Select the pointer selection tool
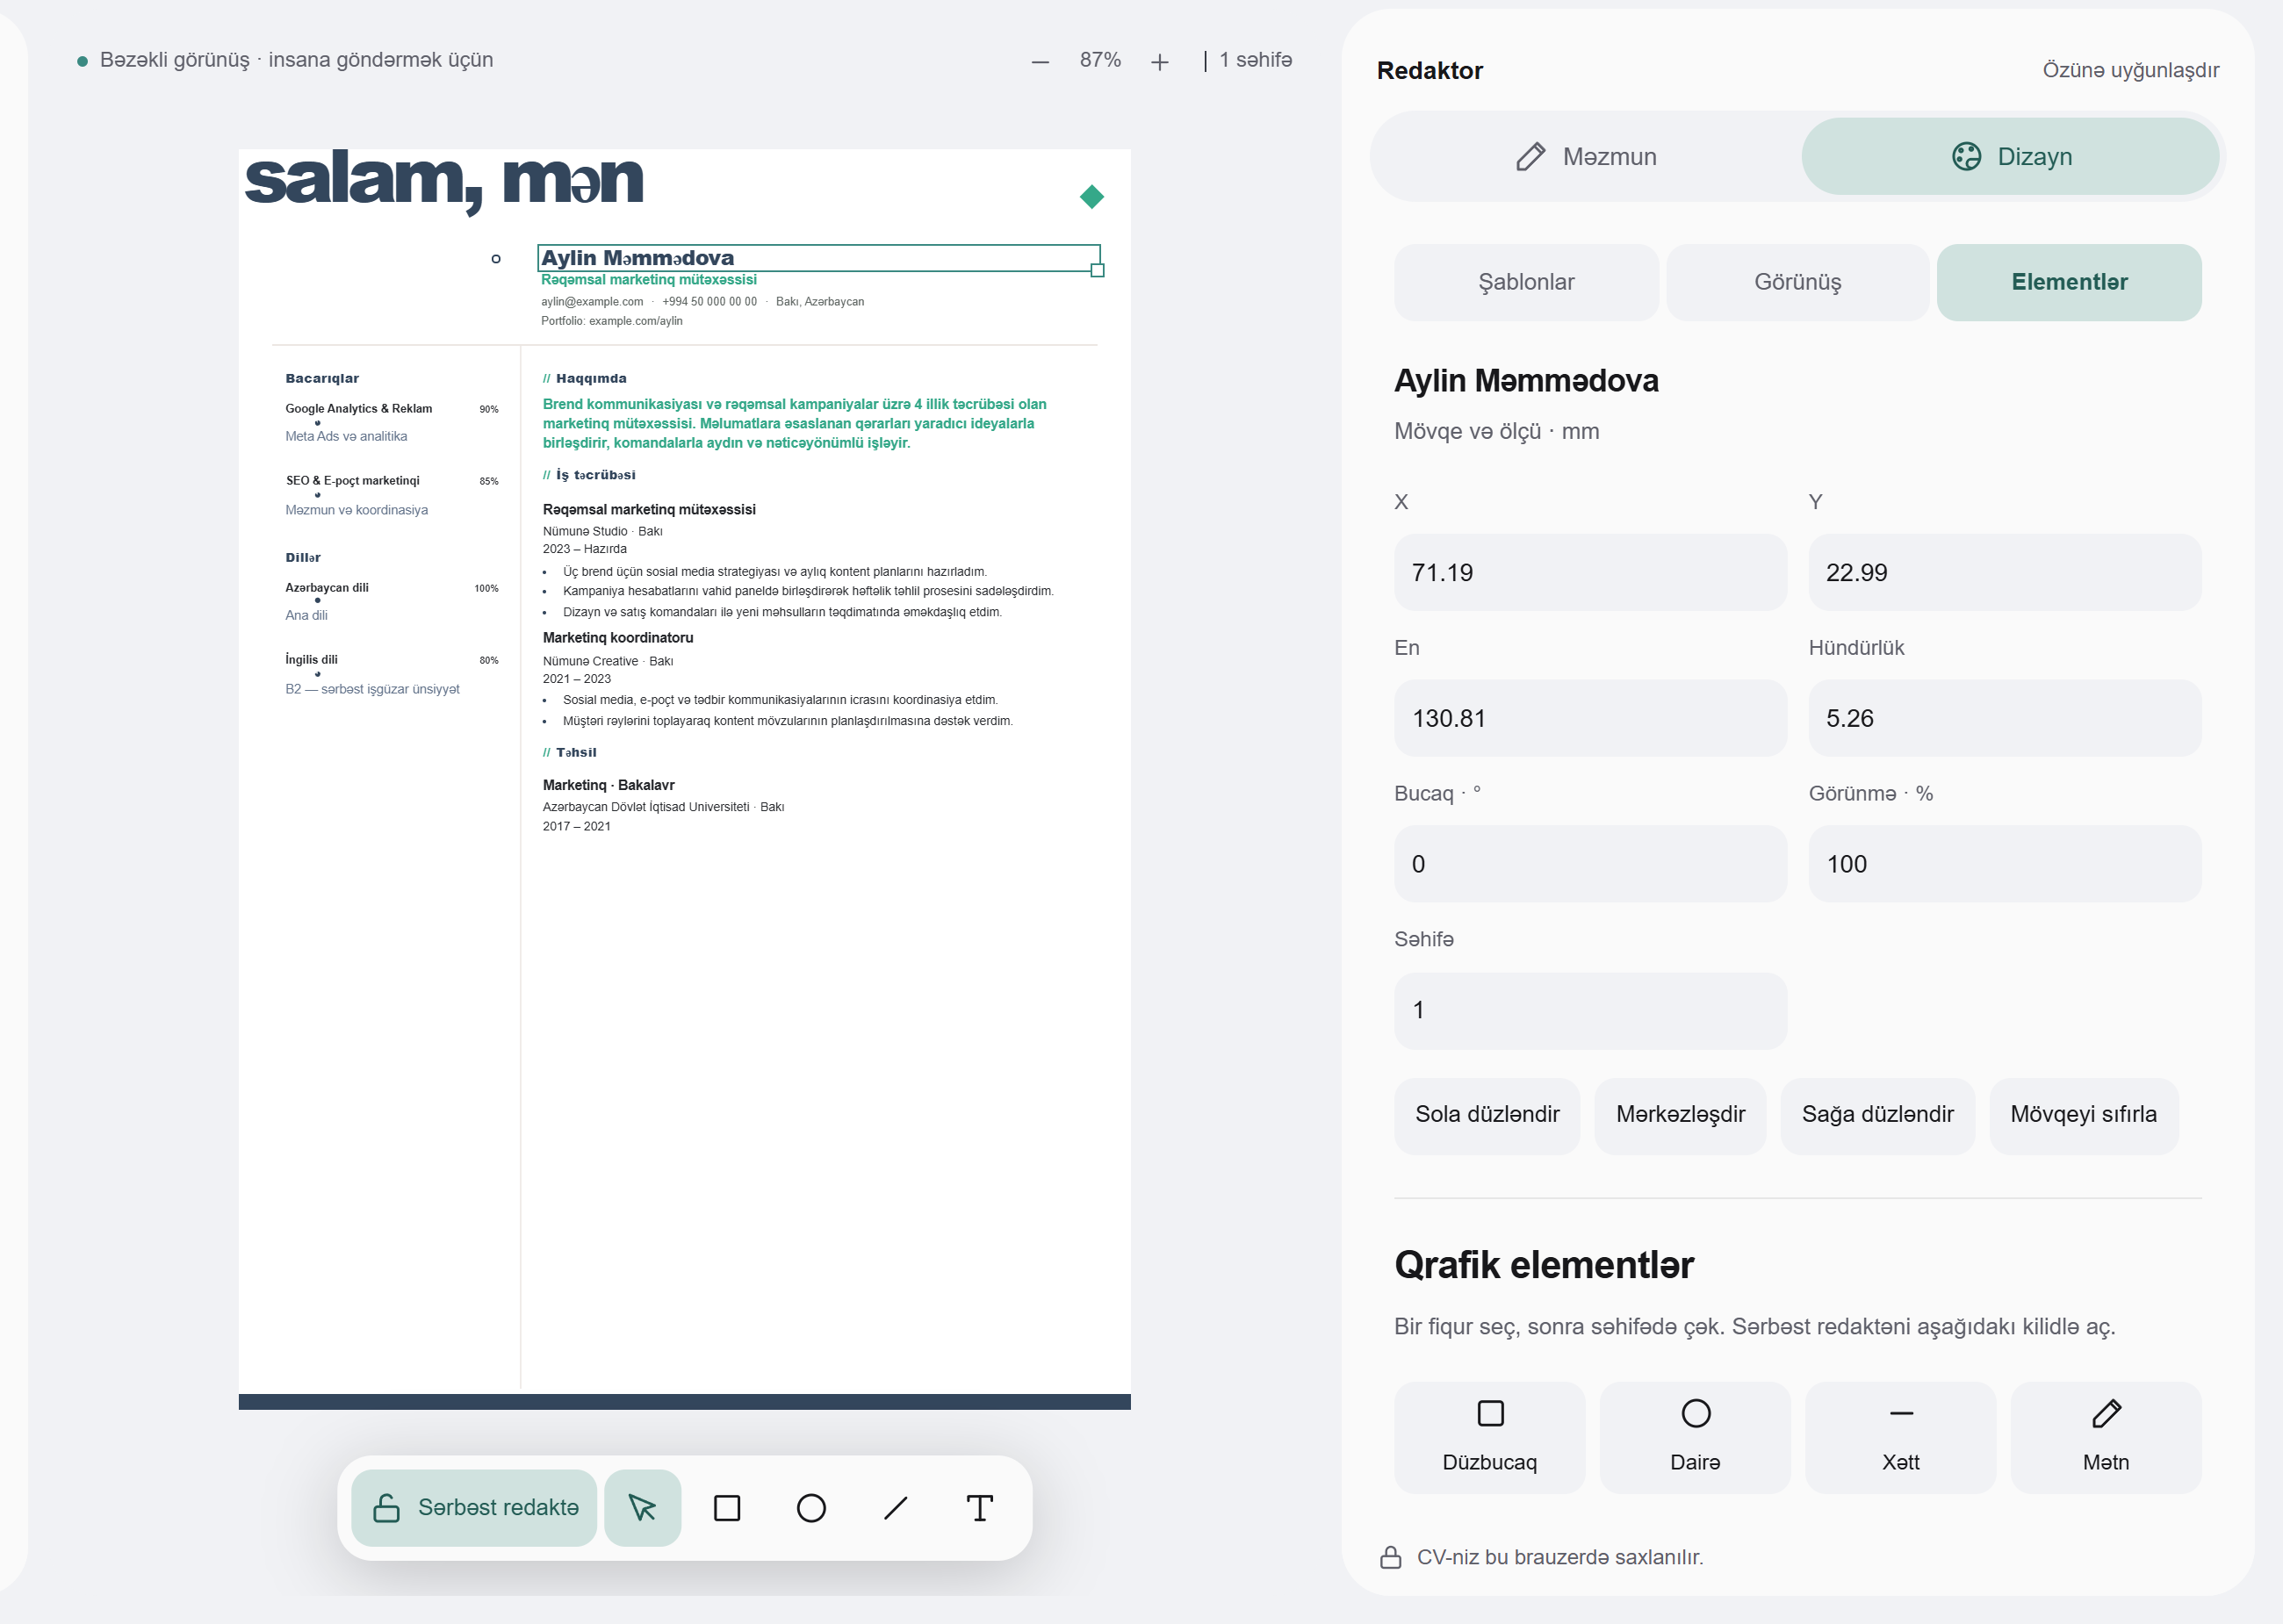Image resolution: width=2283 pixels, height=1624 pixels. 643,1507
